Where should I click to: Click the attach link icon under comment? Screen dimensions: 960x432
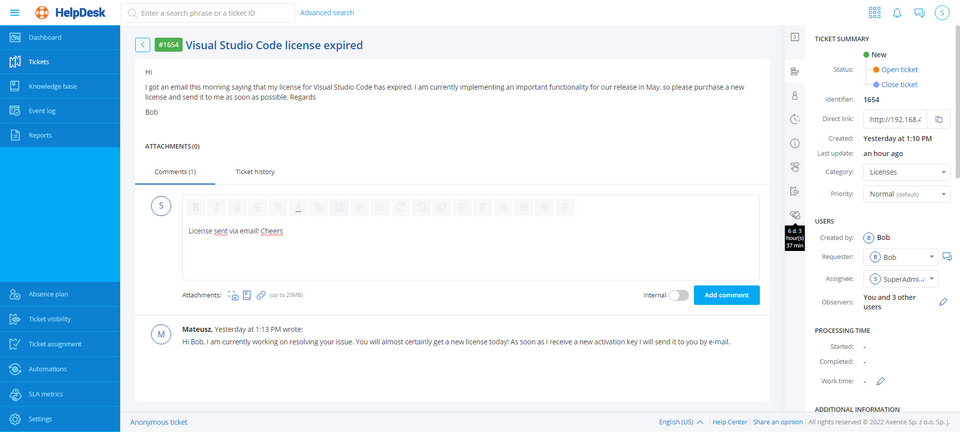coord(261,295)
